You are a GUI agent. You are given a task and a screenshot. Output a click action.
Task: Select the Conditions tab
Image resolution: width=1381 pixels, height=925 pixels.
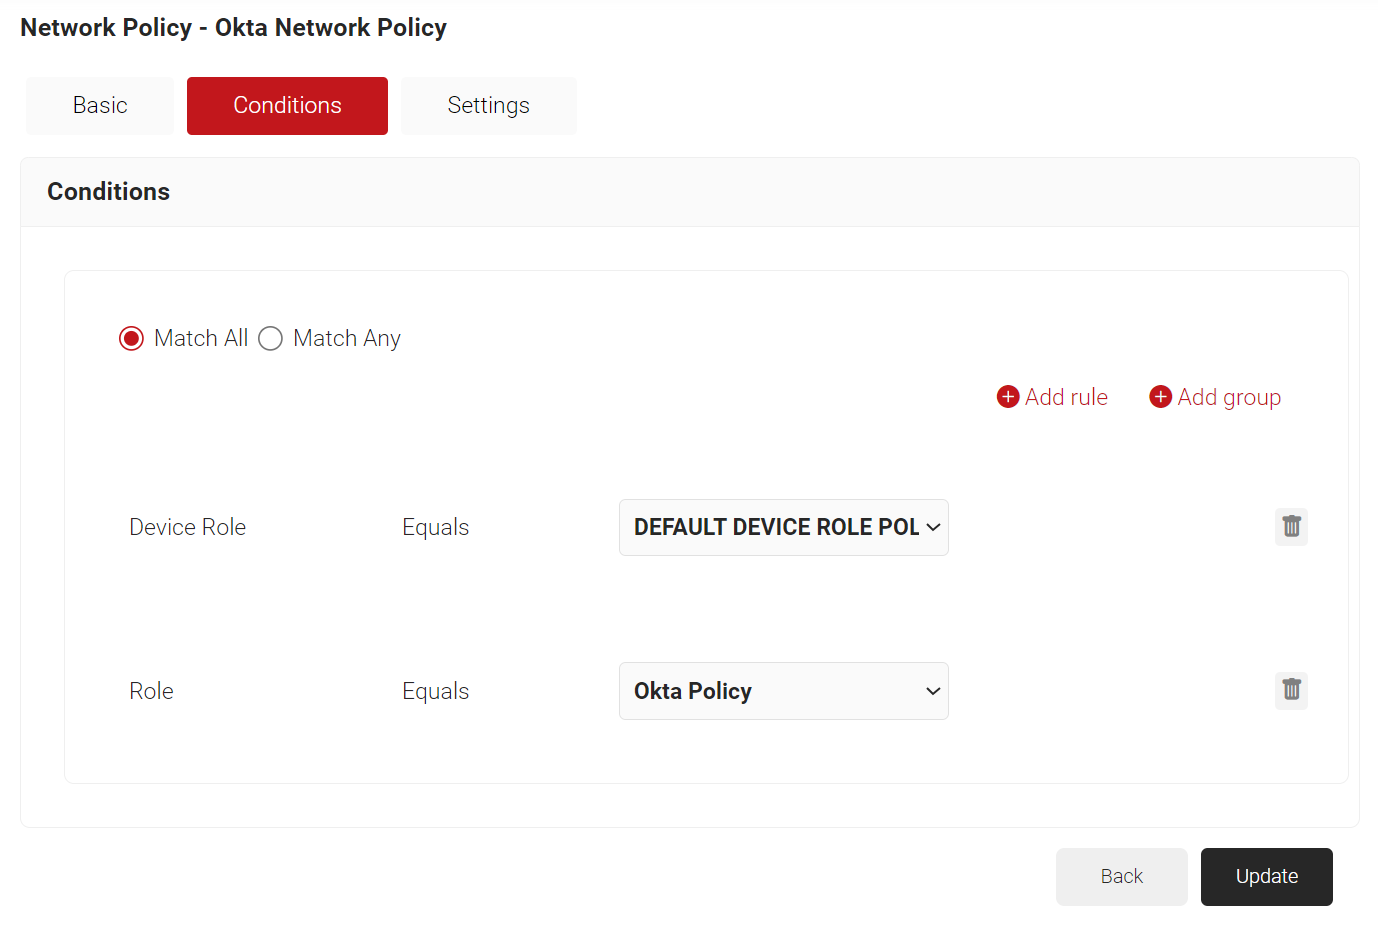tap(287, 106)
